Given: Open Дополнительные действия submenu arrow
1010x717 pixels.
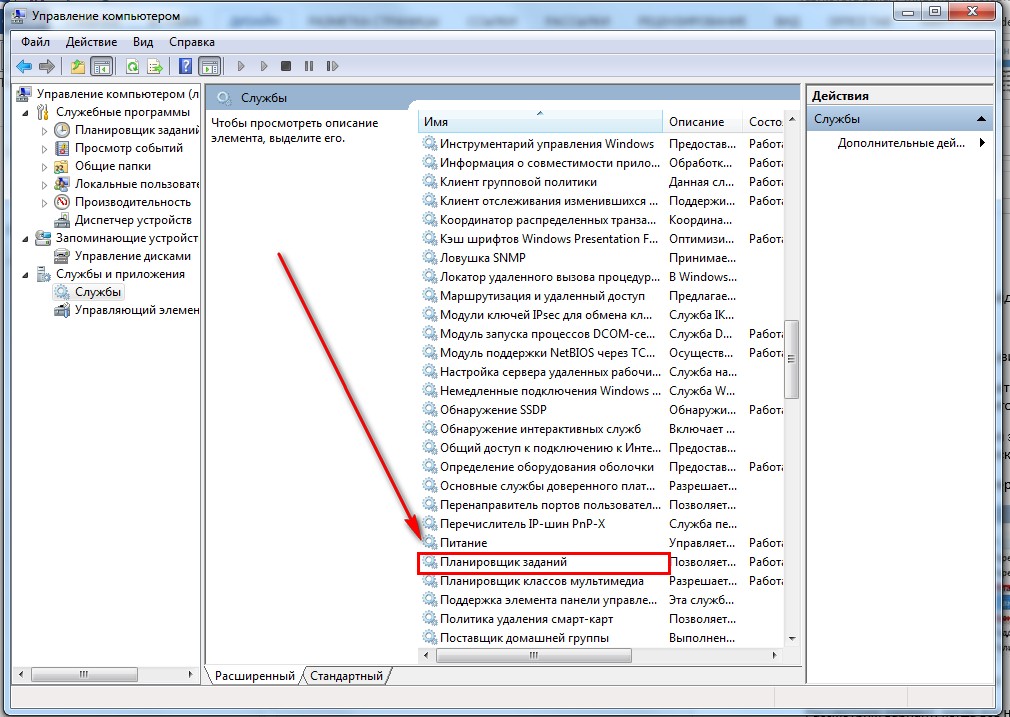Looking at the screenshot, I should point(982,143).
